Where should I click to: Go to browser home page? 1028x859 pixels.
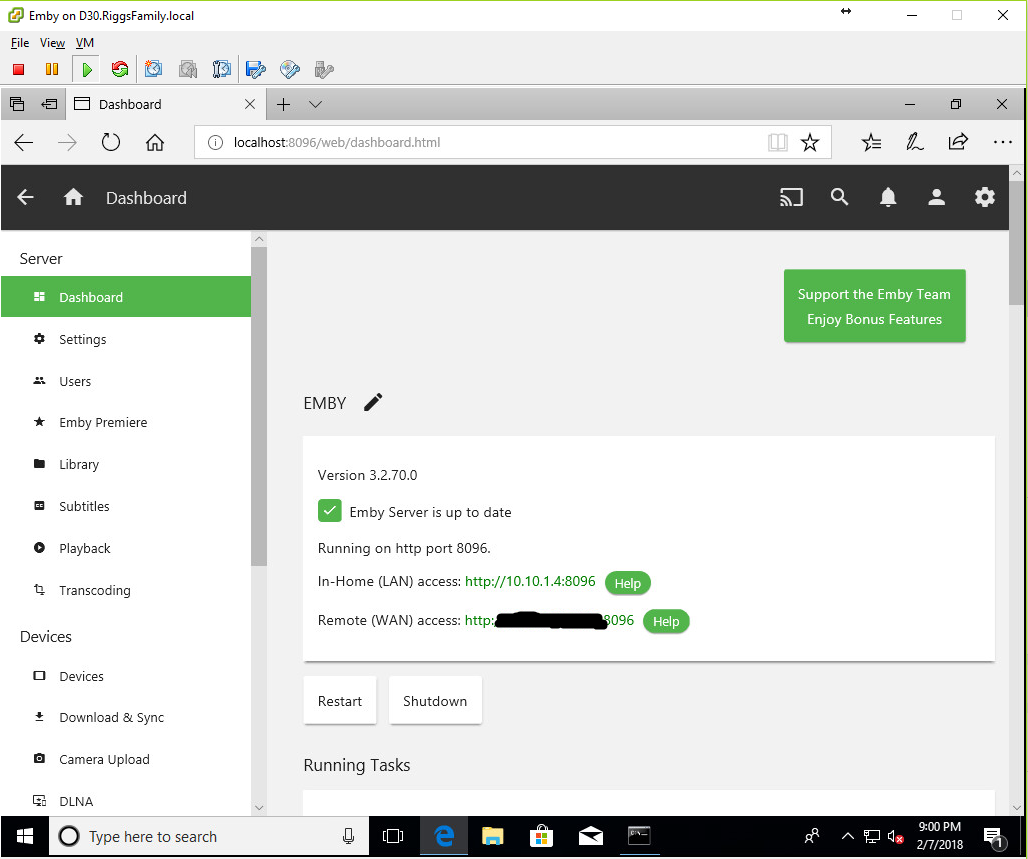coord(155,142)
